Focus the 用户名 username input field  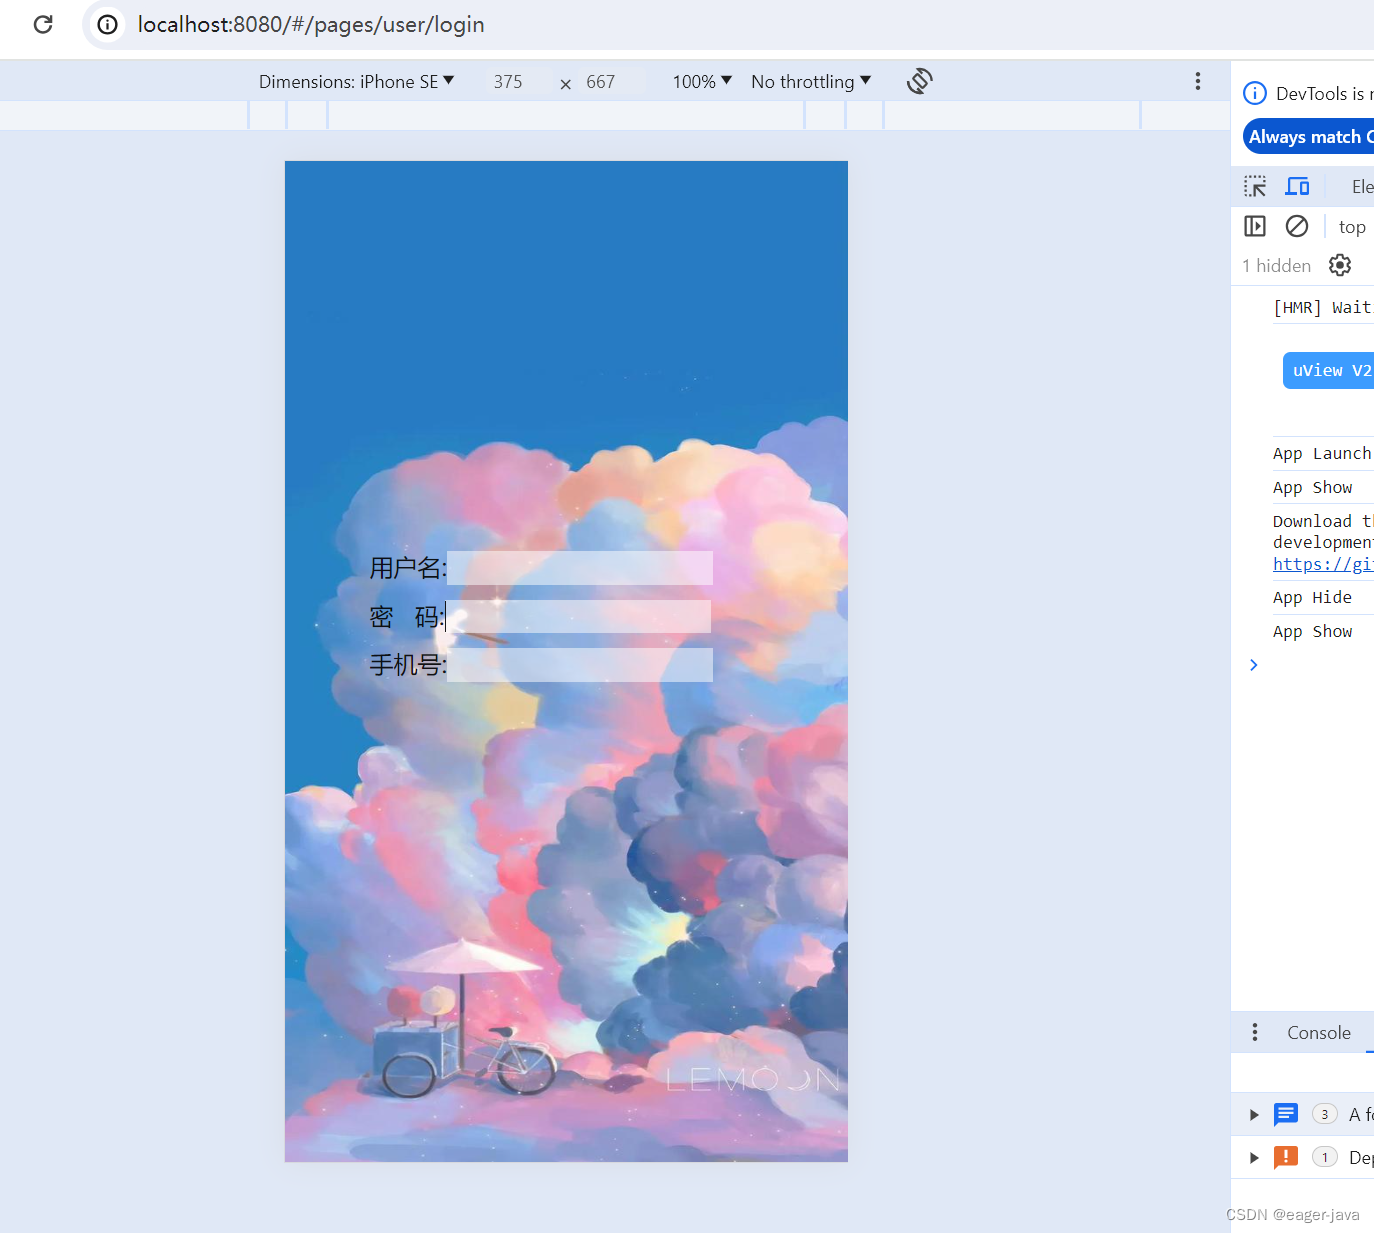click(x=580, y=568)
